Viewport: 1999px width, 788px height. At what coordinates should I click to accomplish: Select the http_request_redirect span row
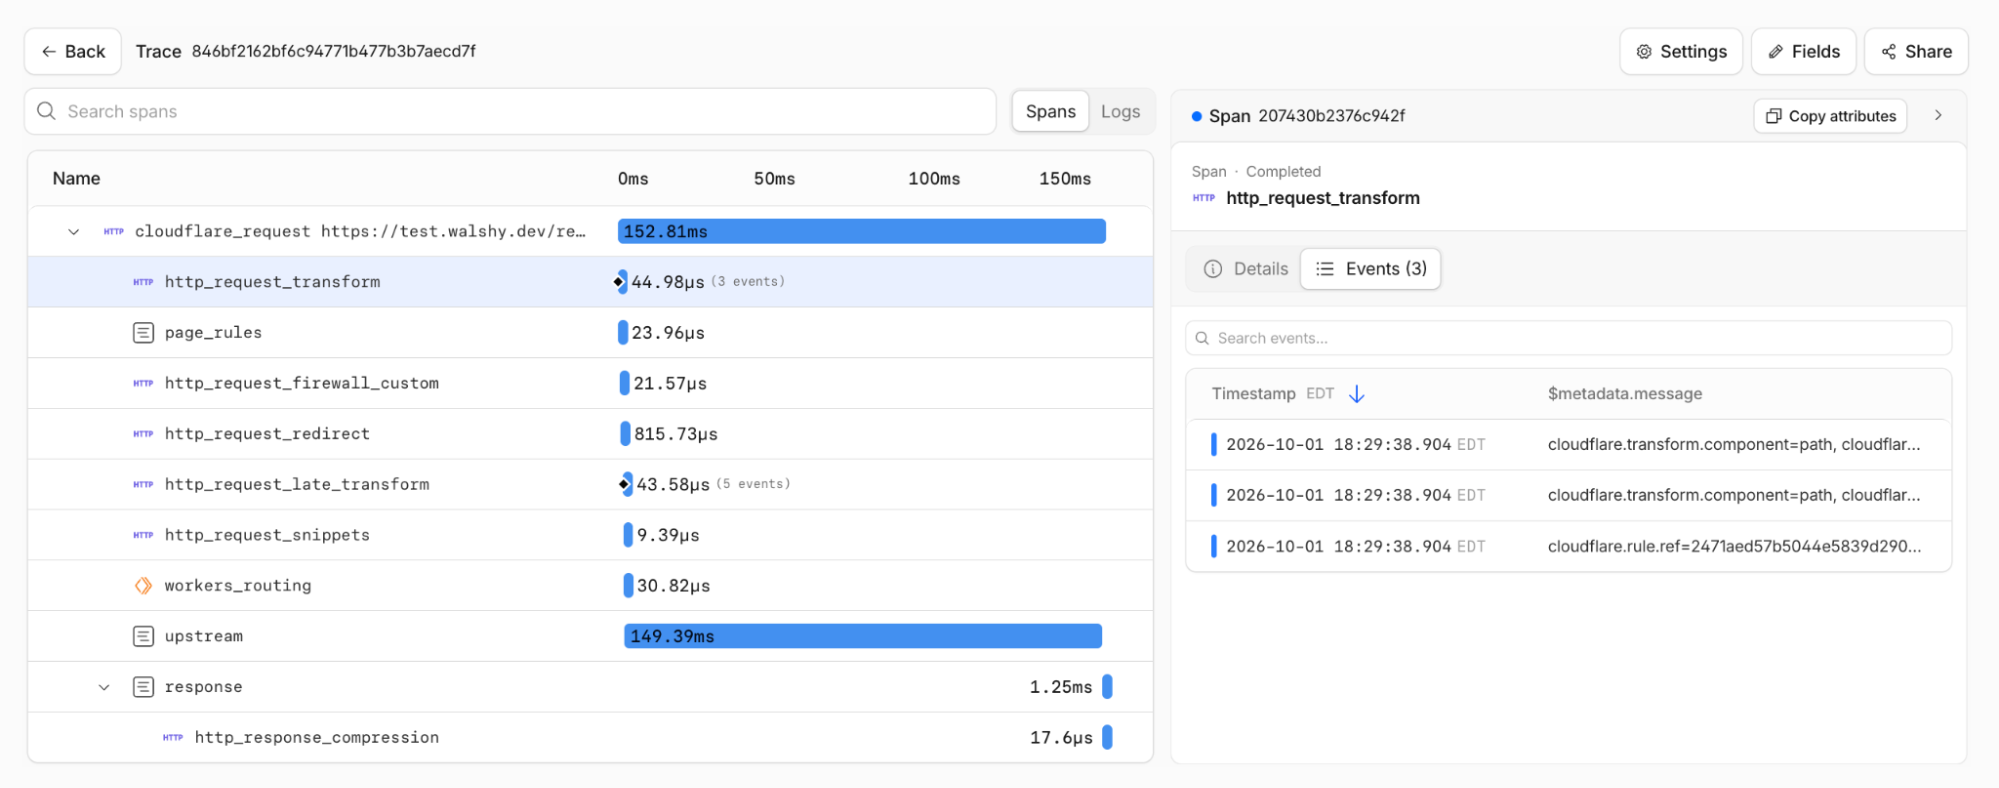[x=590, y=434]
